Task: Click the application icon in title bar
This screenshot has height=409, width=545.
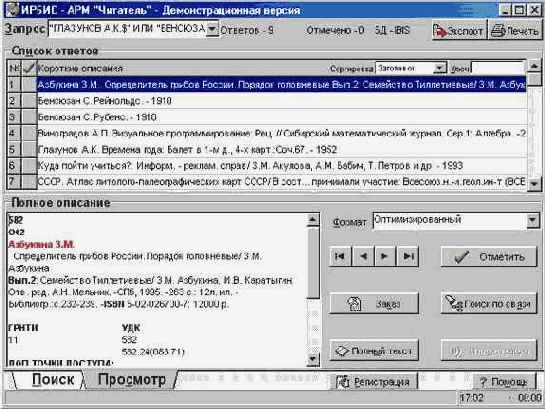Action: click(x=12, y=10)
